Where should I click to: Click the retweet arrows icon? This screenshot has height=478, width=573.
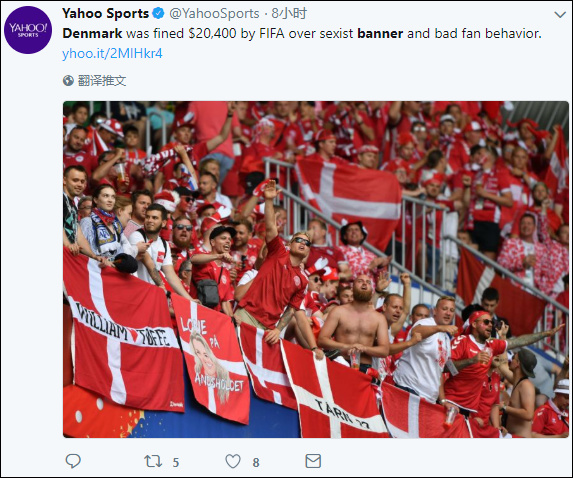[x=153, y=461]
